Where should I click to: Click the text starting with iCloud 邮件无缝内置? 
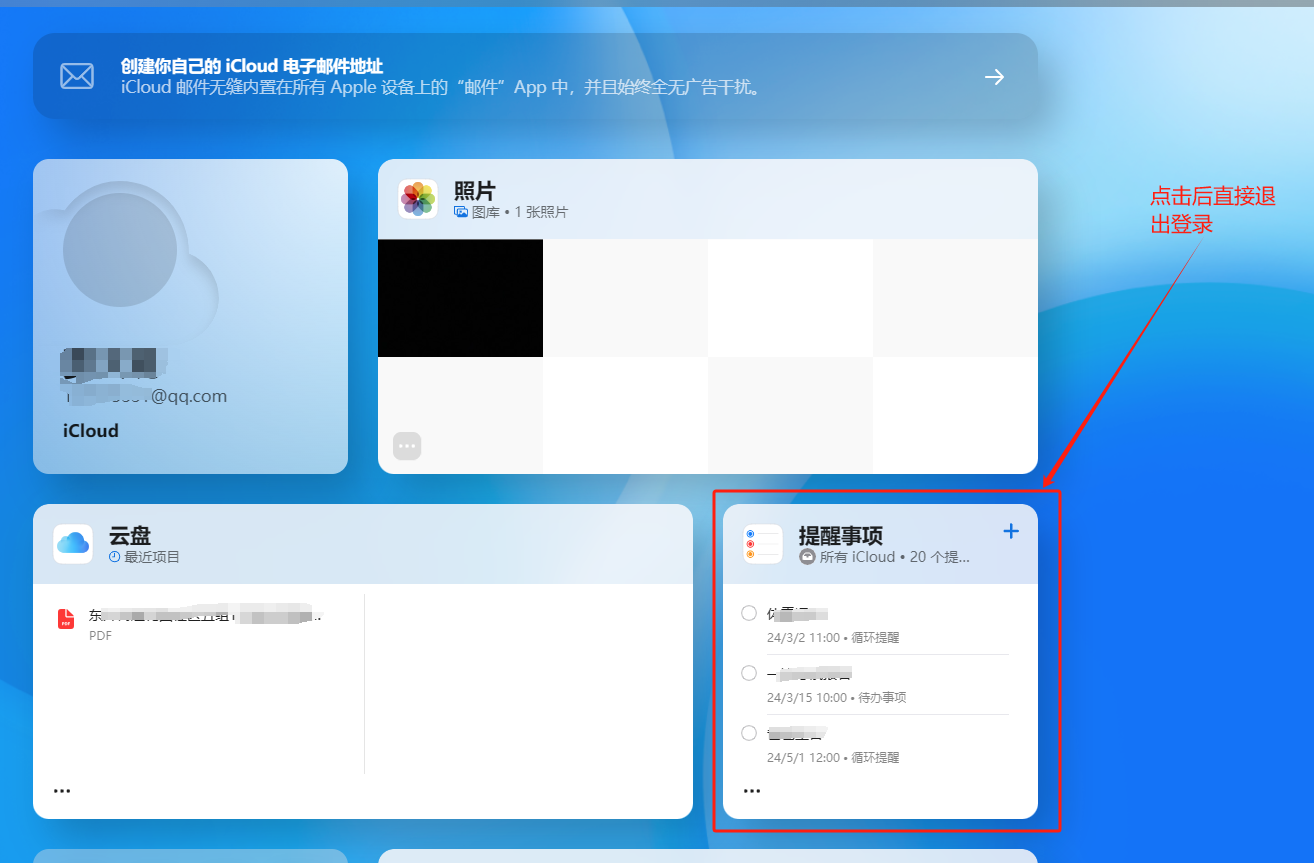click(444, 87)
